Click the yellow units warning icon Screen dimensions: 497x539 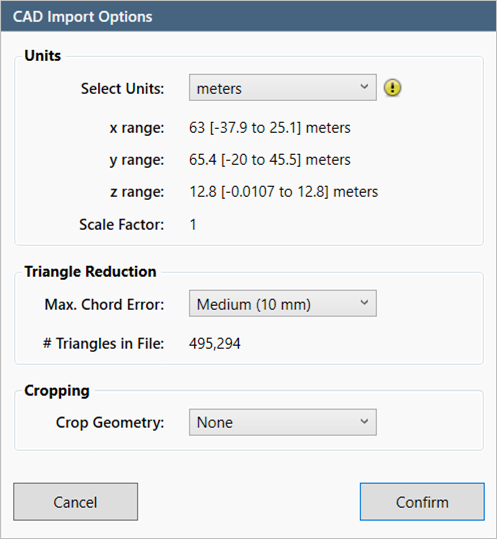[392, 88]
